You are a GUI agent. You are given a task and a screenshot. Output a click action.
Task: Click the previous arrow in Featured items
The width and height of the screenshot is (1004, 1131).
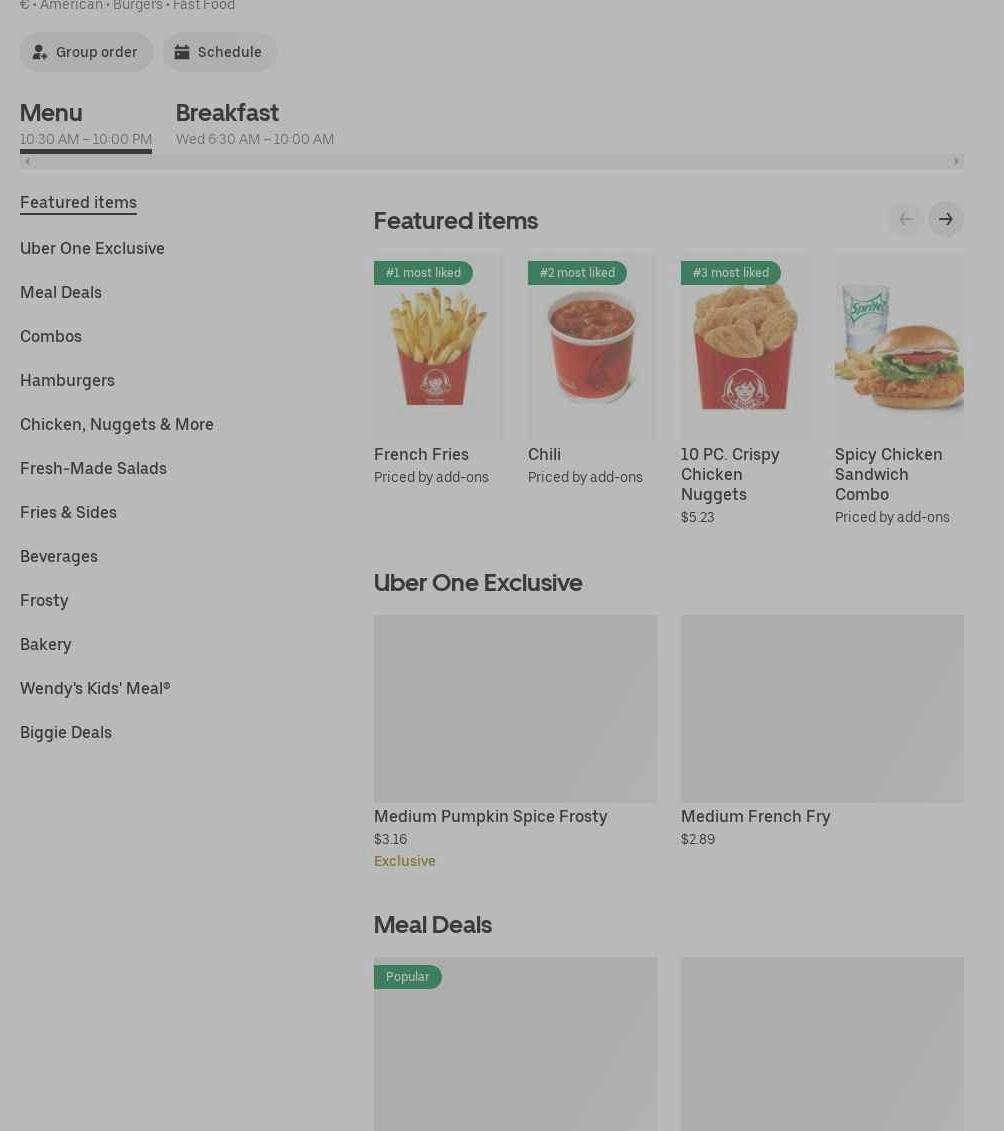pos(906,219)
